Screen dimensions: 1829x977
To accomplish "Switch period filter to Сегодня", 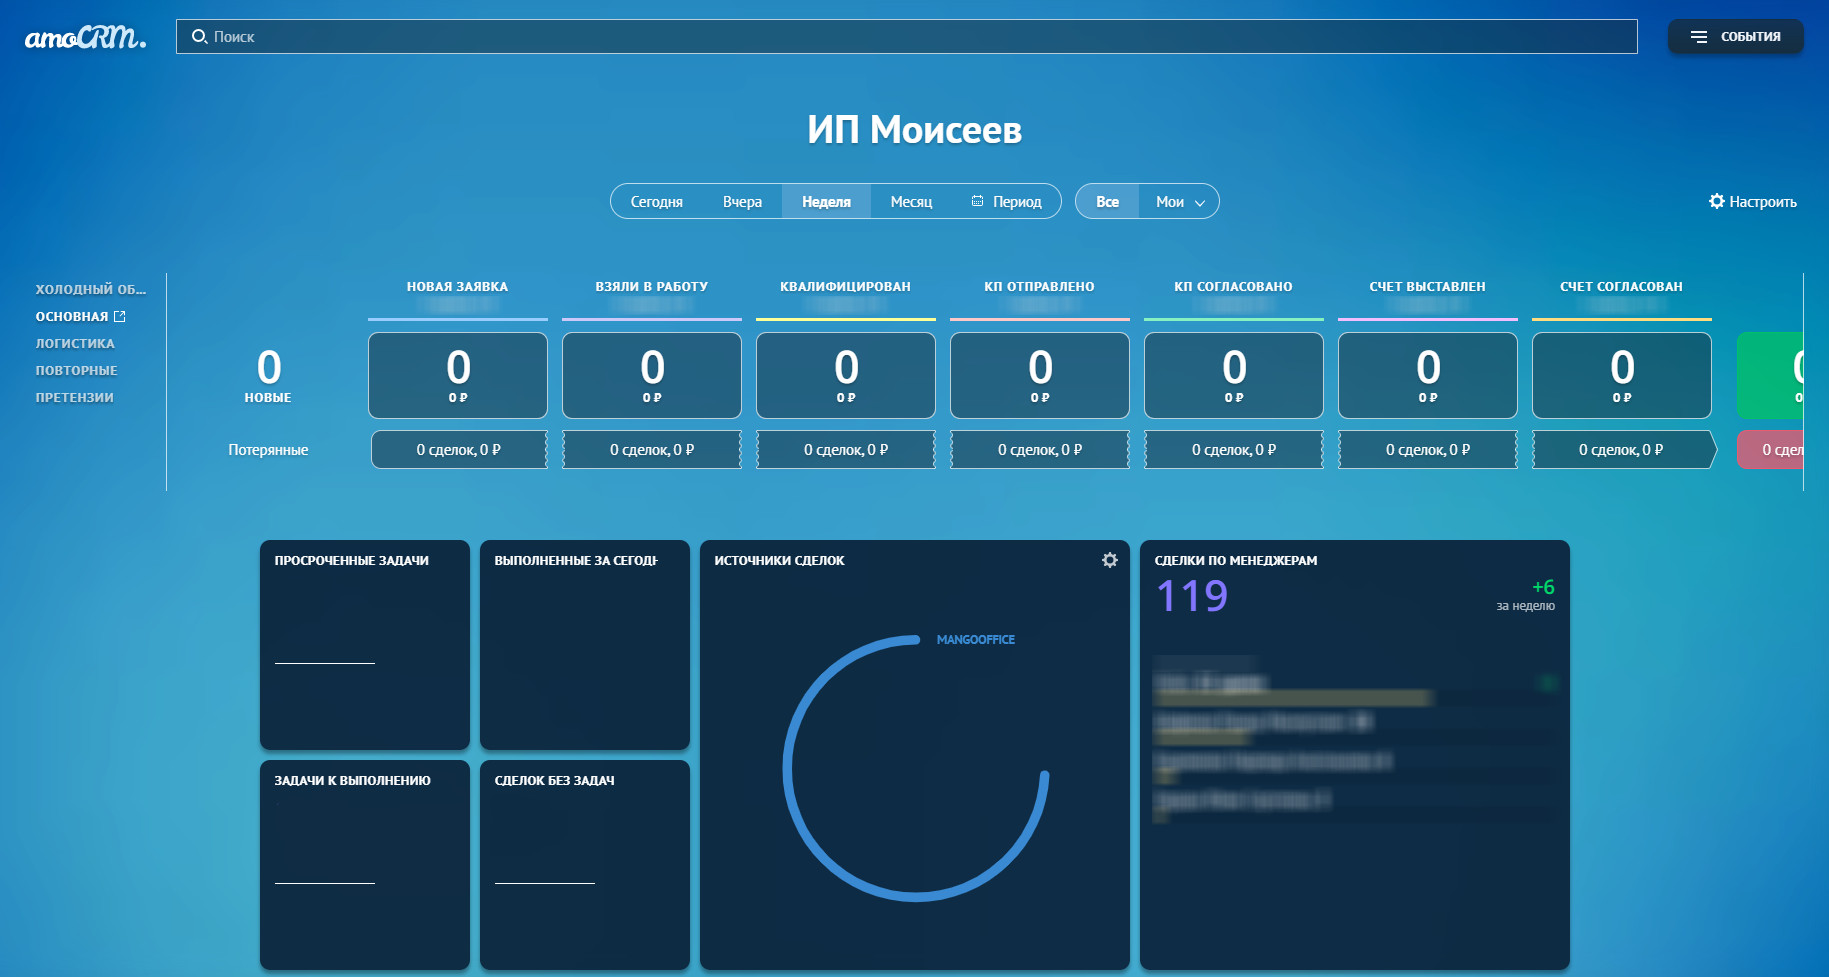I will coord(656,201).
